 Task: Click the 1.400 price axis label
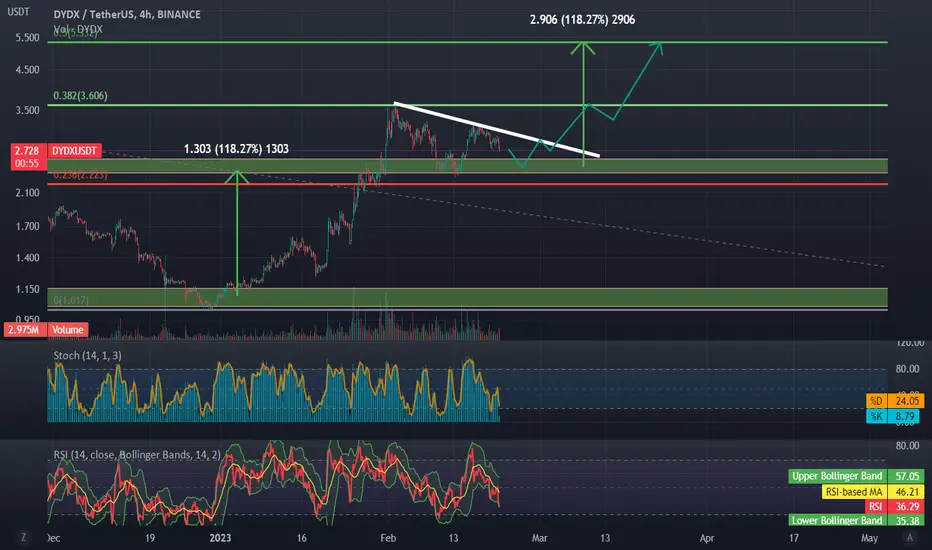(x=27, y=257)
